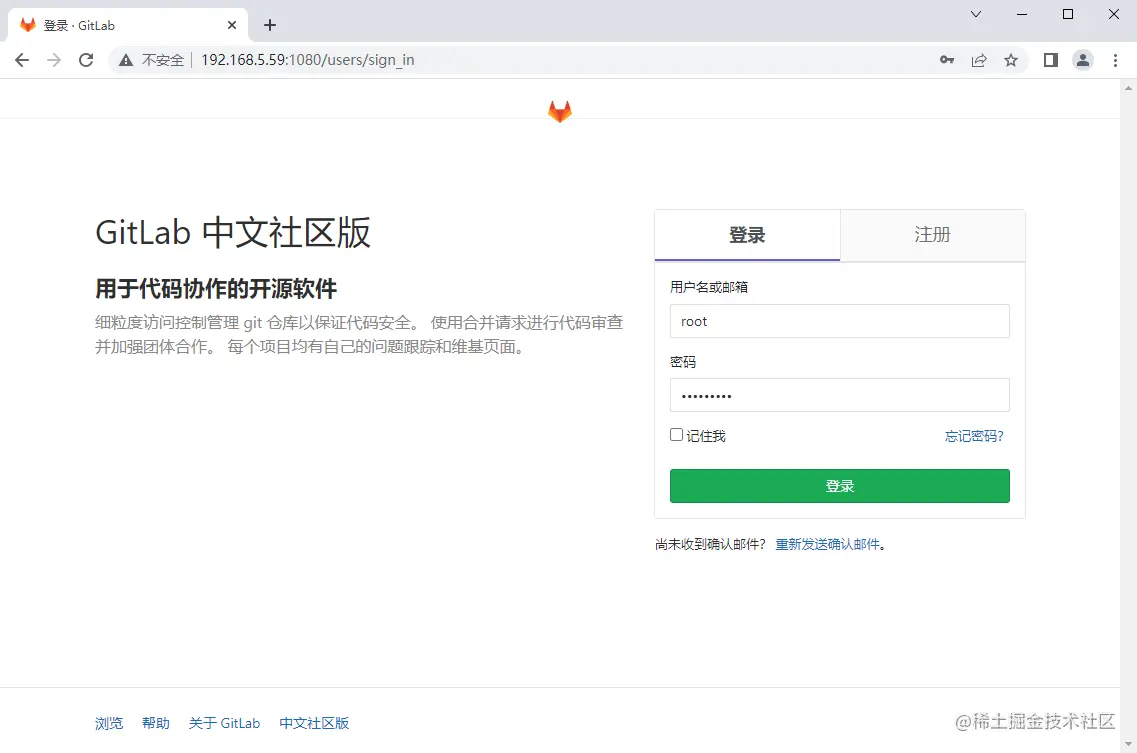Maximize the browser window
The image size is (1137, 753).
pos(1067,14)
